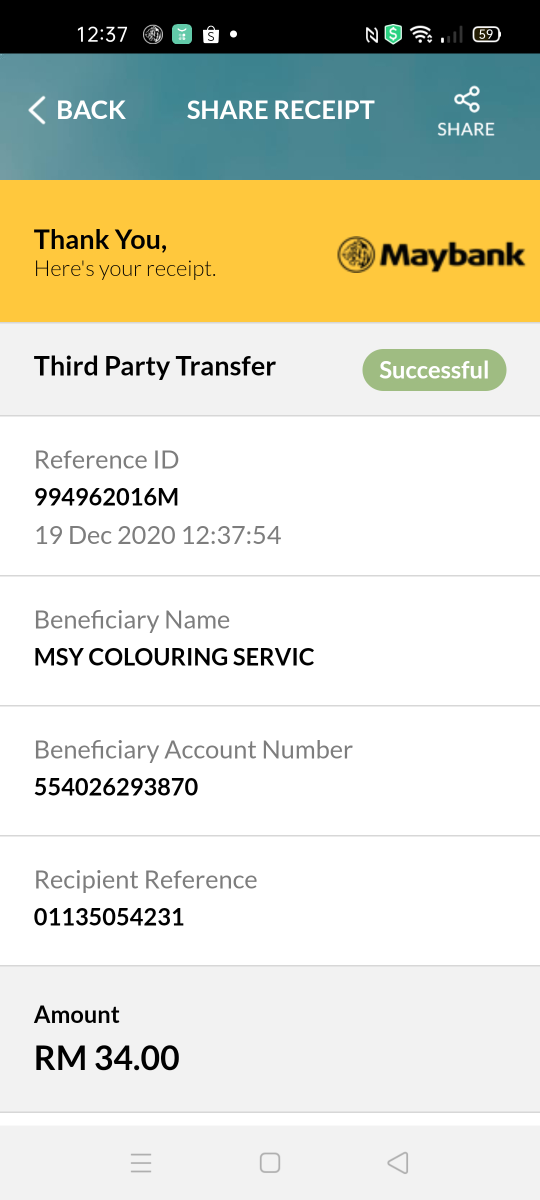Tap the Third Party Transfer heading
This screenshot has height=1200, width=540.
click(x=155, y=366)
